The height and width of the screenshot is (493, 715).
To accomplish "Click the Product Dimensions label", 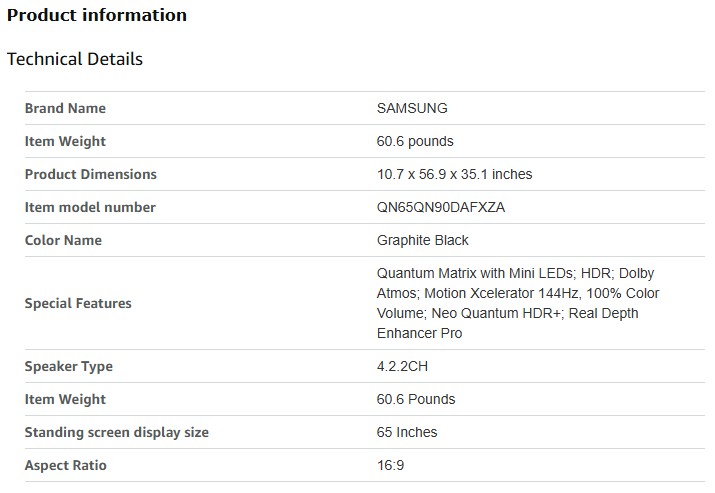I will [x=91, y=174].
